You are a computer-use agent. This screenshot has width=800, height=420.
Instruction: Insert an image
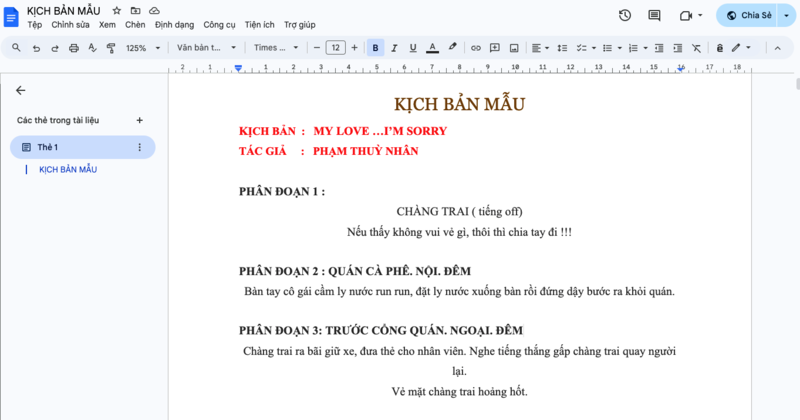point(514,48)
